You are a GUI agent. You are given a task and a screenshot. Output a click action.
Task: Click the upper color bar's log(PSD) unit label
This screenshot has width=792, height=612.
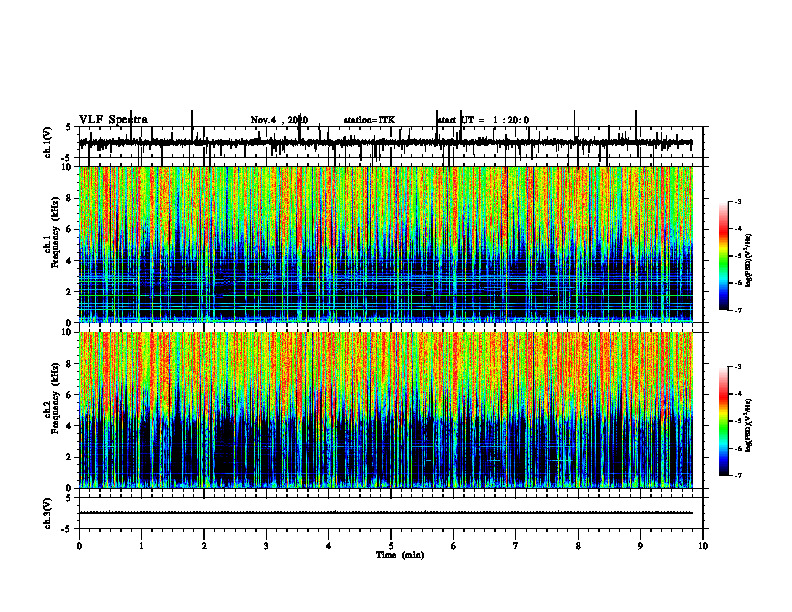749,261
